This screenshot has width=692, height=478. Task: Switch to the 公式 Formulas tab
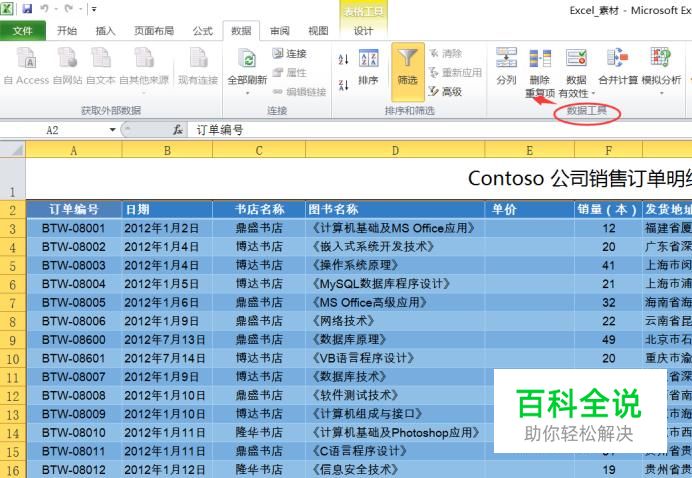(x=203, y=31)
